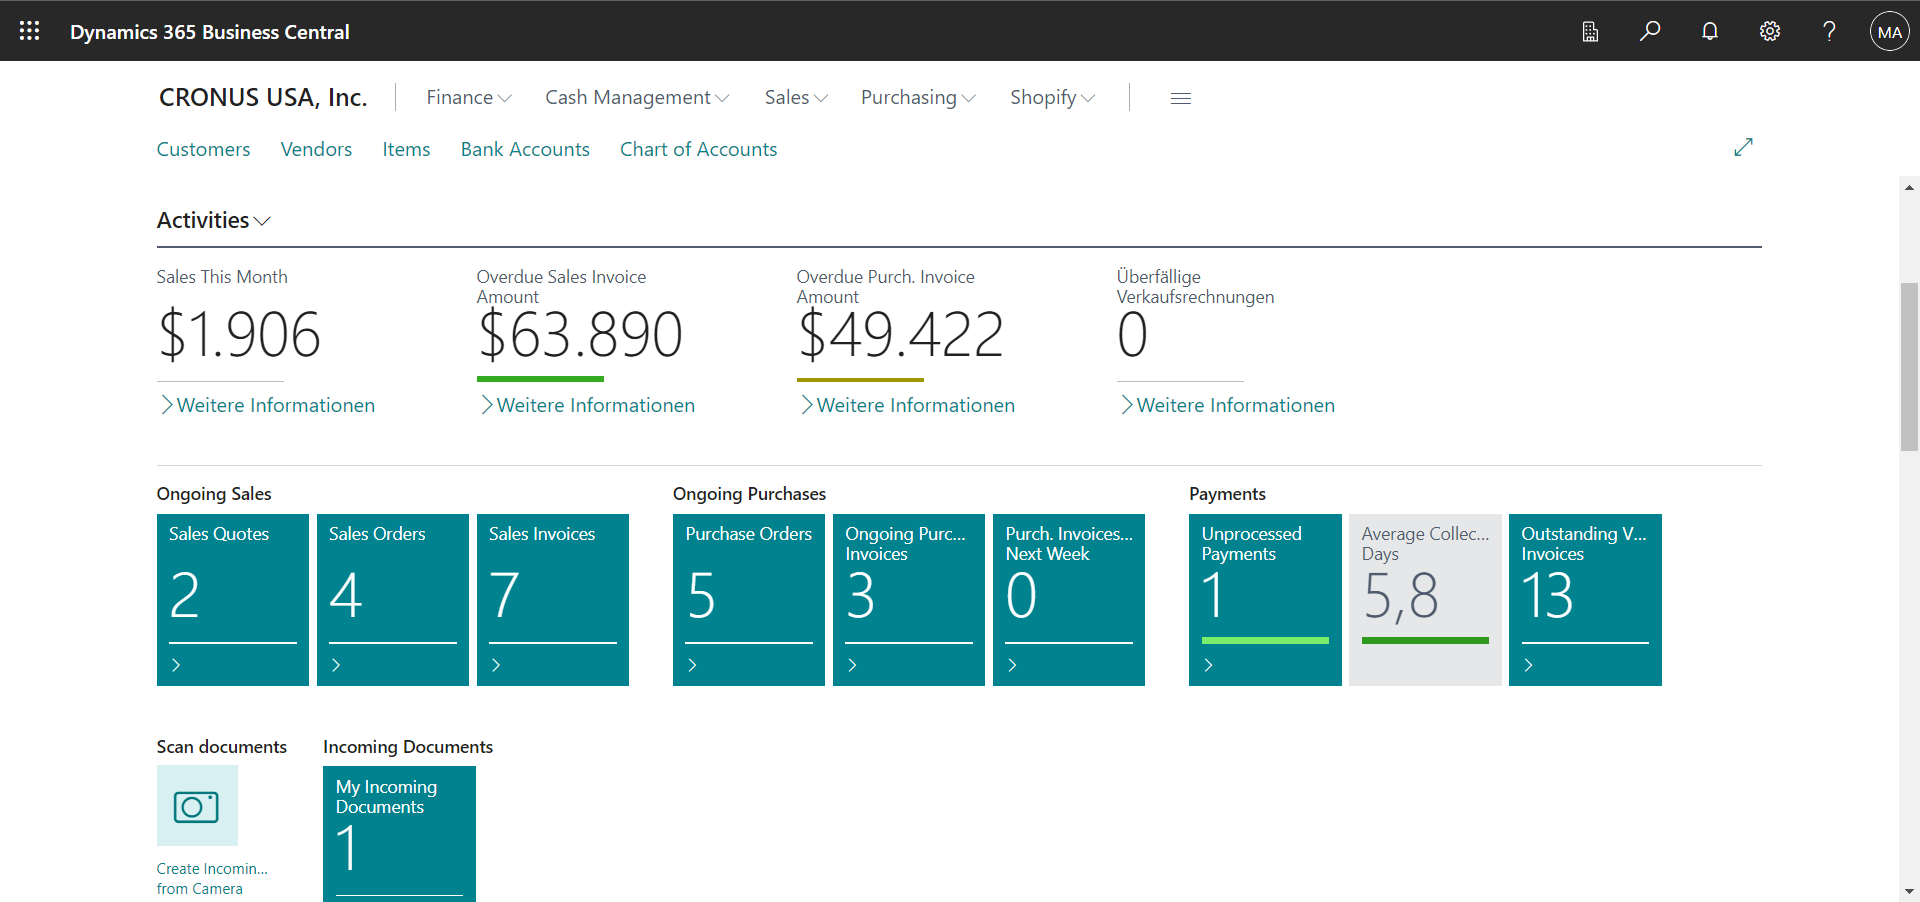Click the hamburger more-menu icon
The width and height of the screenshot is (1920, 902).
[1181, 98]
